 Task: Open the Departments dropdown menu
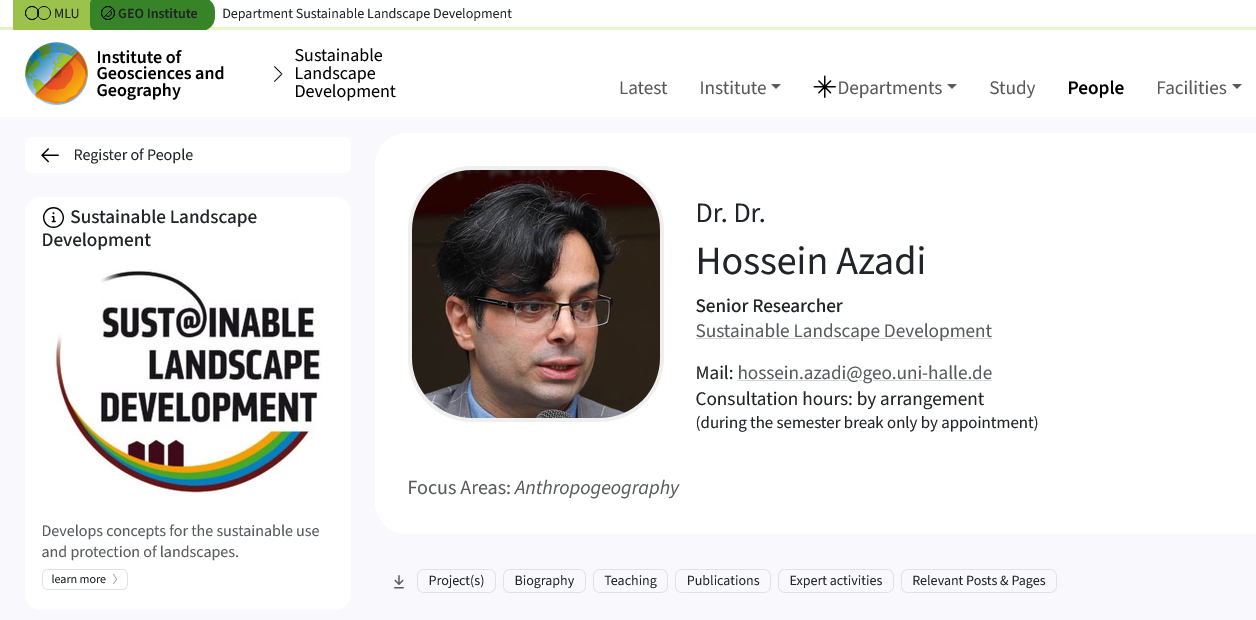885,87
